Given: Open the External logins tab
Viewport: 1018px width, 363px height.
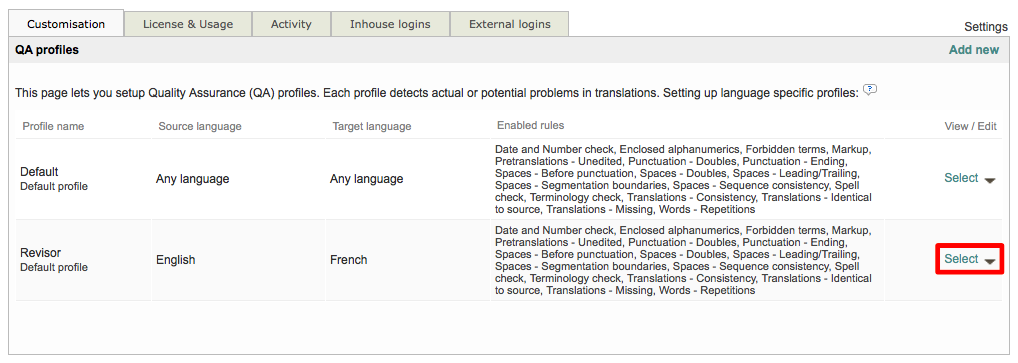Looking at the screenshot, I should pos(510,24).
